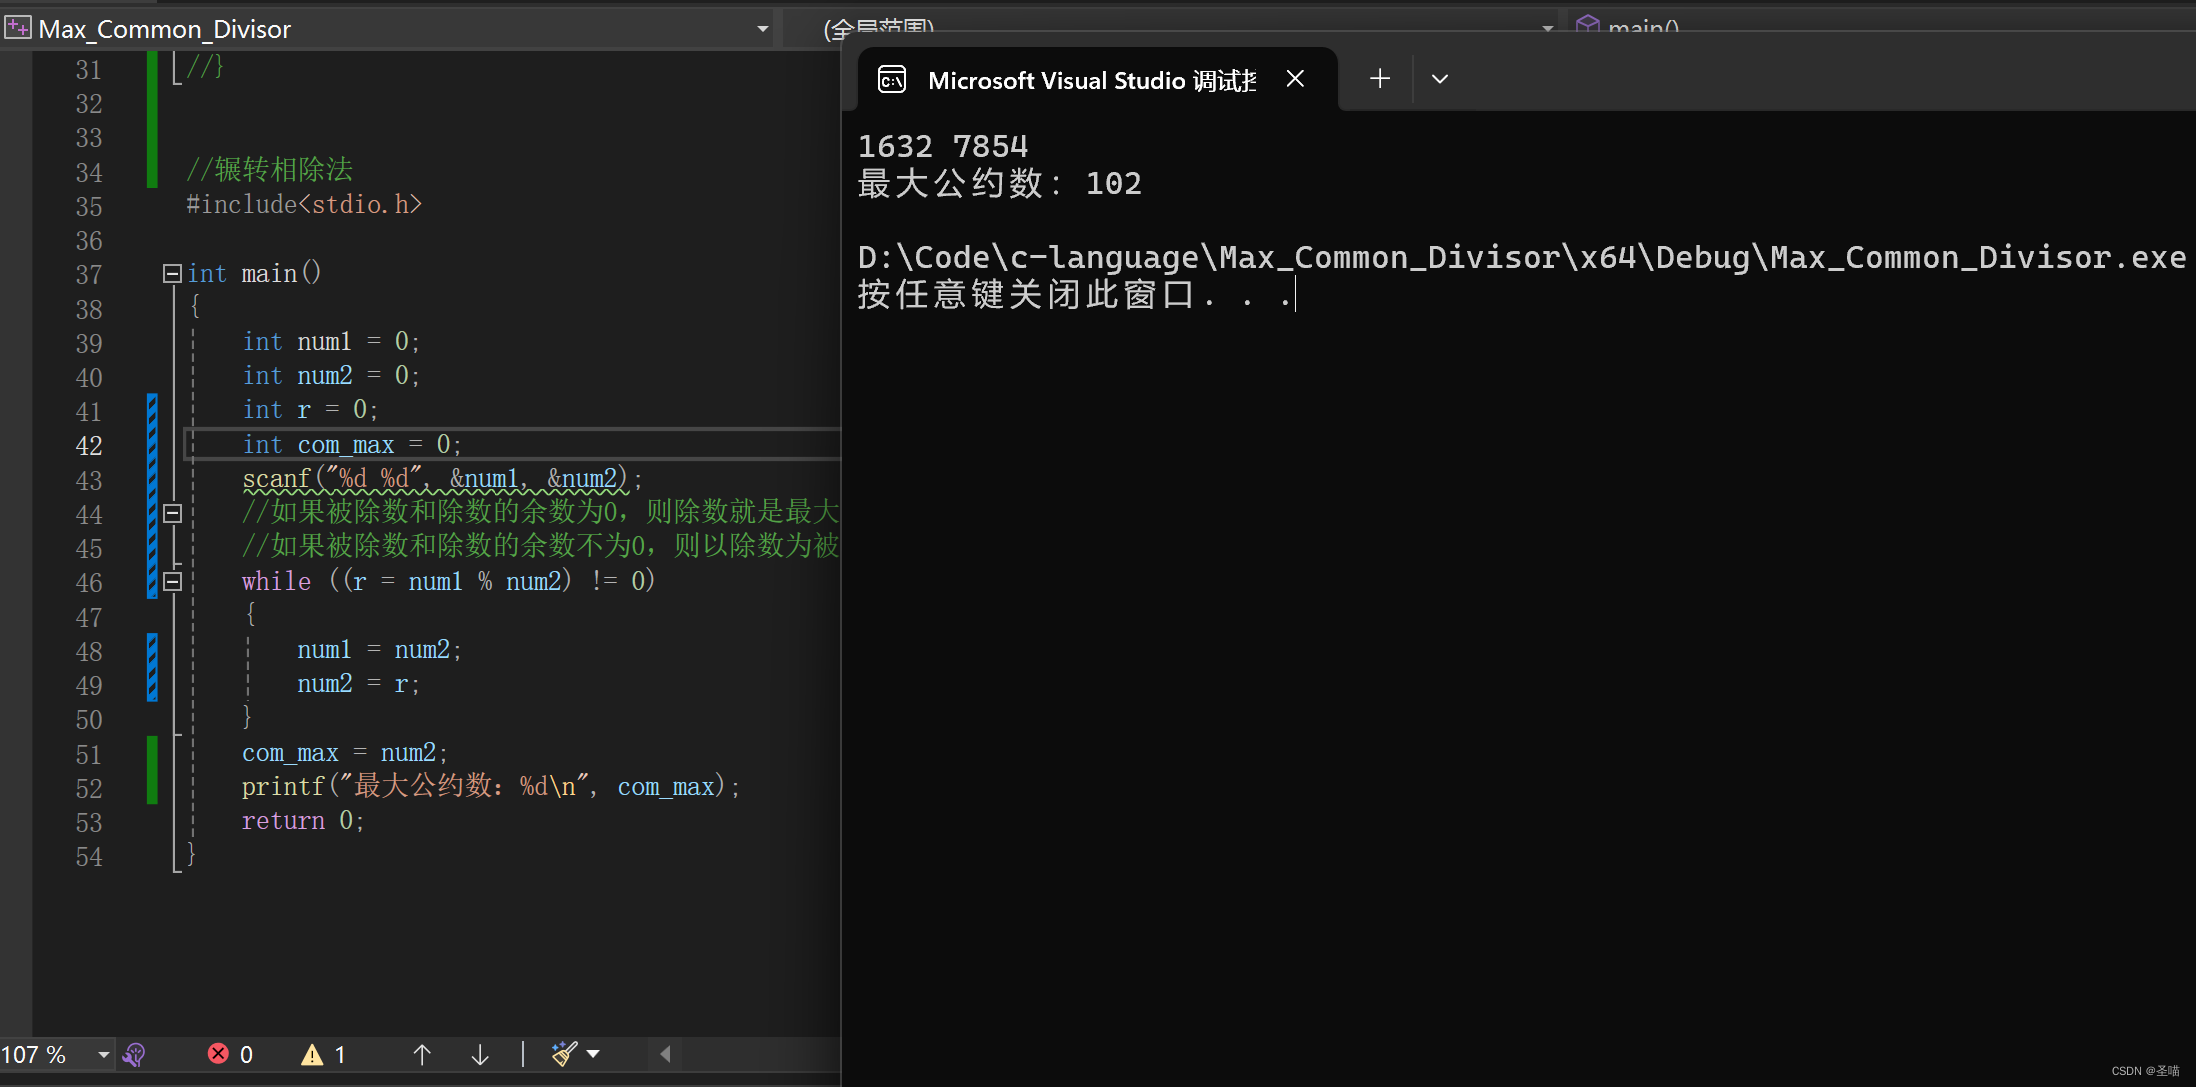Click '按任意键关闭此窗口' console prompt
Viewport: 2196px width, 1087px height.
tap(1075, 294)
